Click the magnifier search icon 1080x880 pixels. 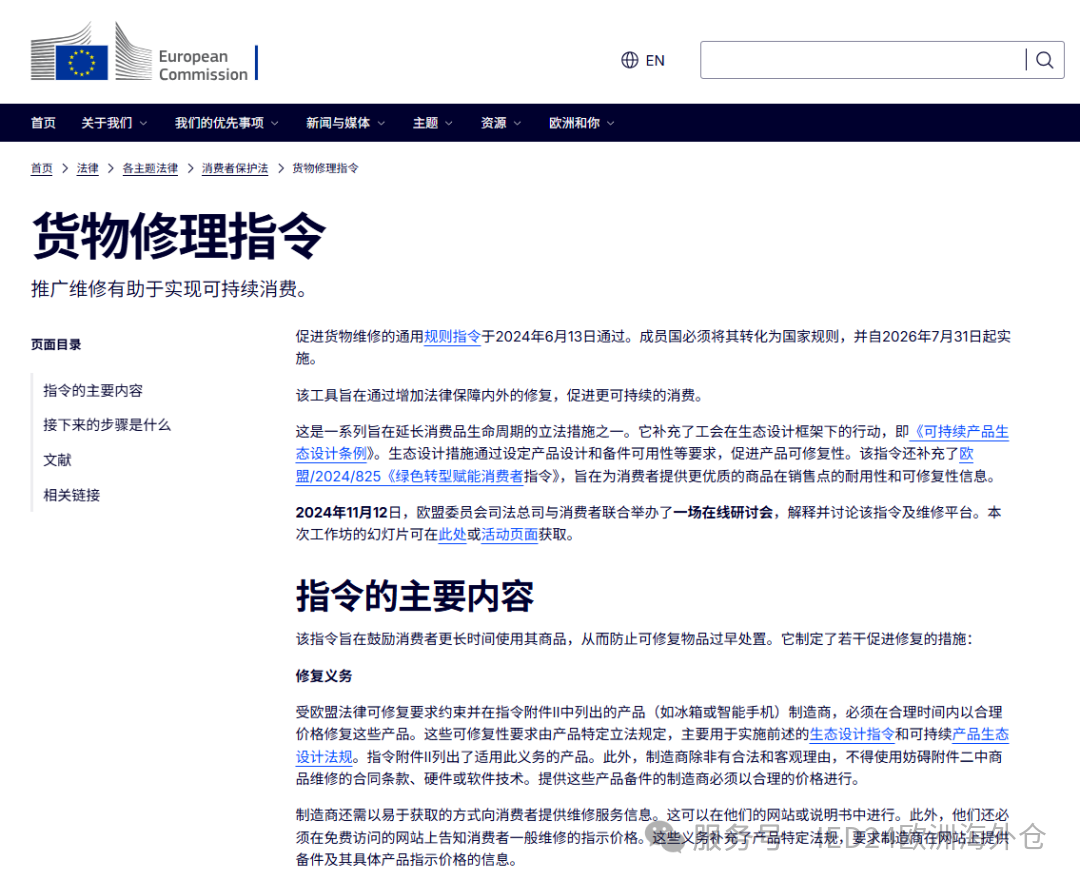click(1045, 60)
